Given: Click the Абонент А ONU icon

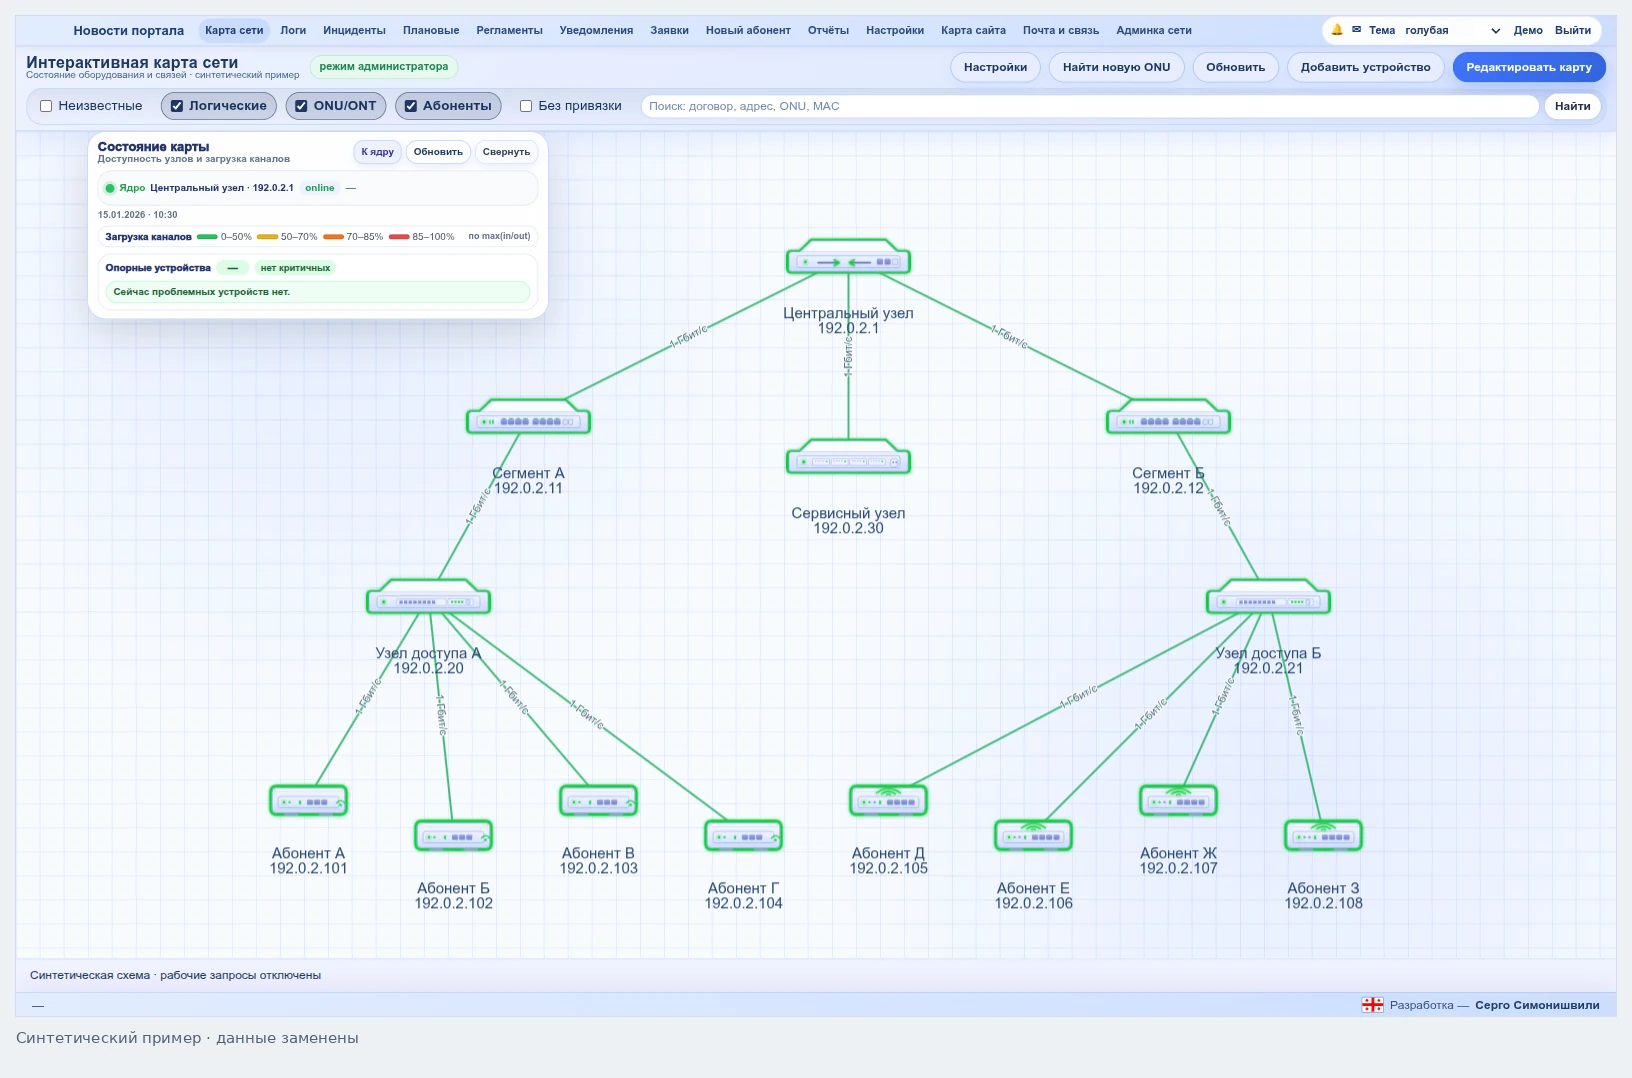Looking at the screenshot, I should pyautogui.click(x=308, y=800).
